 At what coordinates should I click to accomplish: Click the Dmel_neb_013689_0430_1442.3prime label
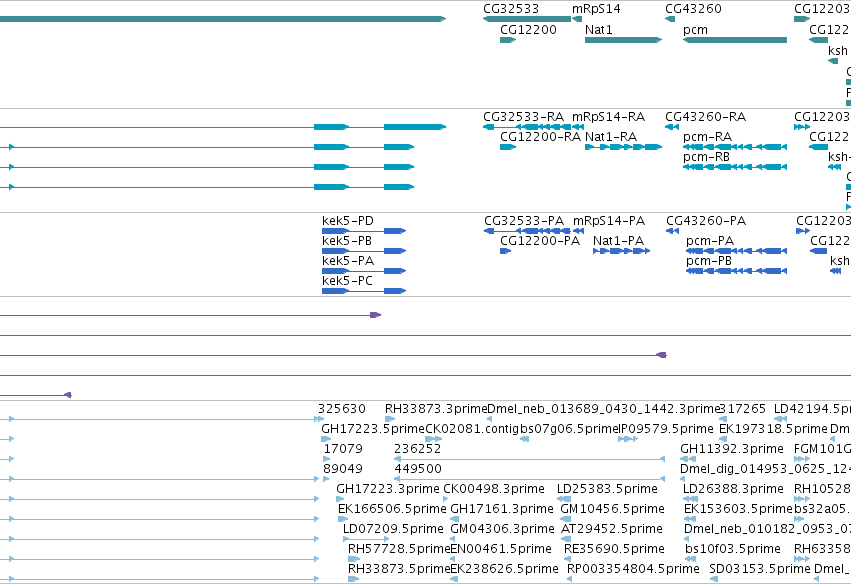point(603,409)
